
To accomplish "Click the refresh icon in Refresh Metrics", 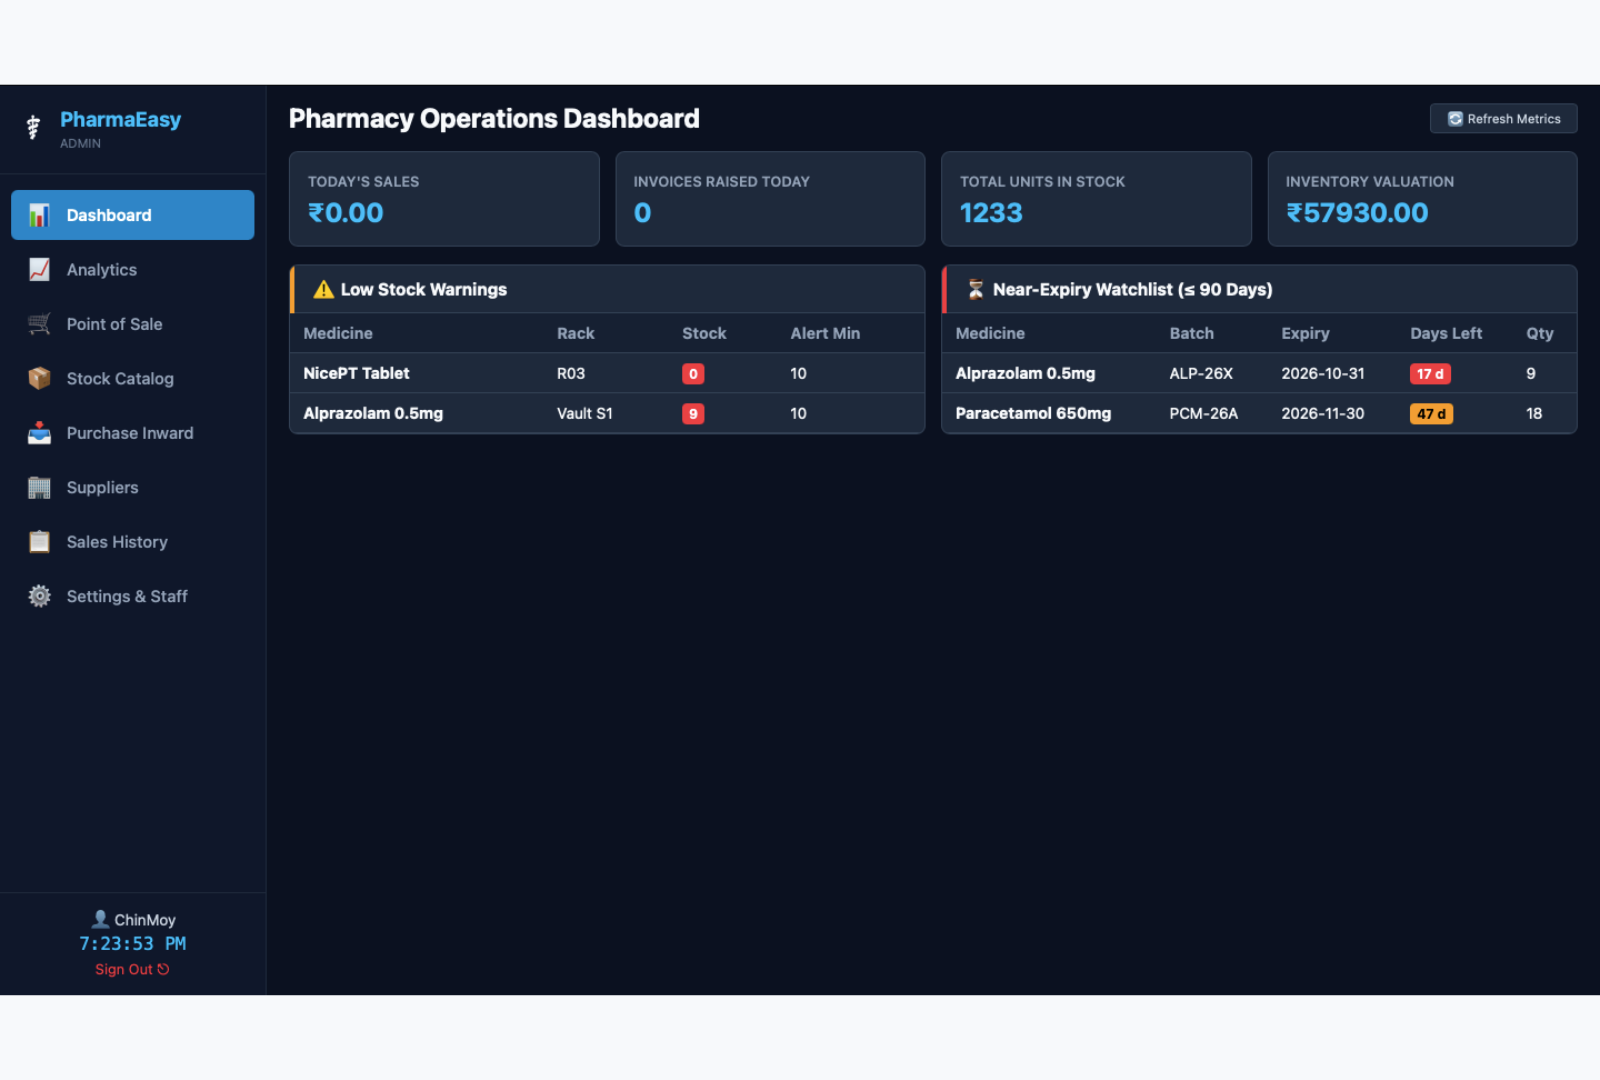I will pyautogui.click(x=1455, y=119).
